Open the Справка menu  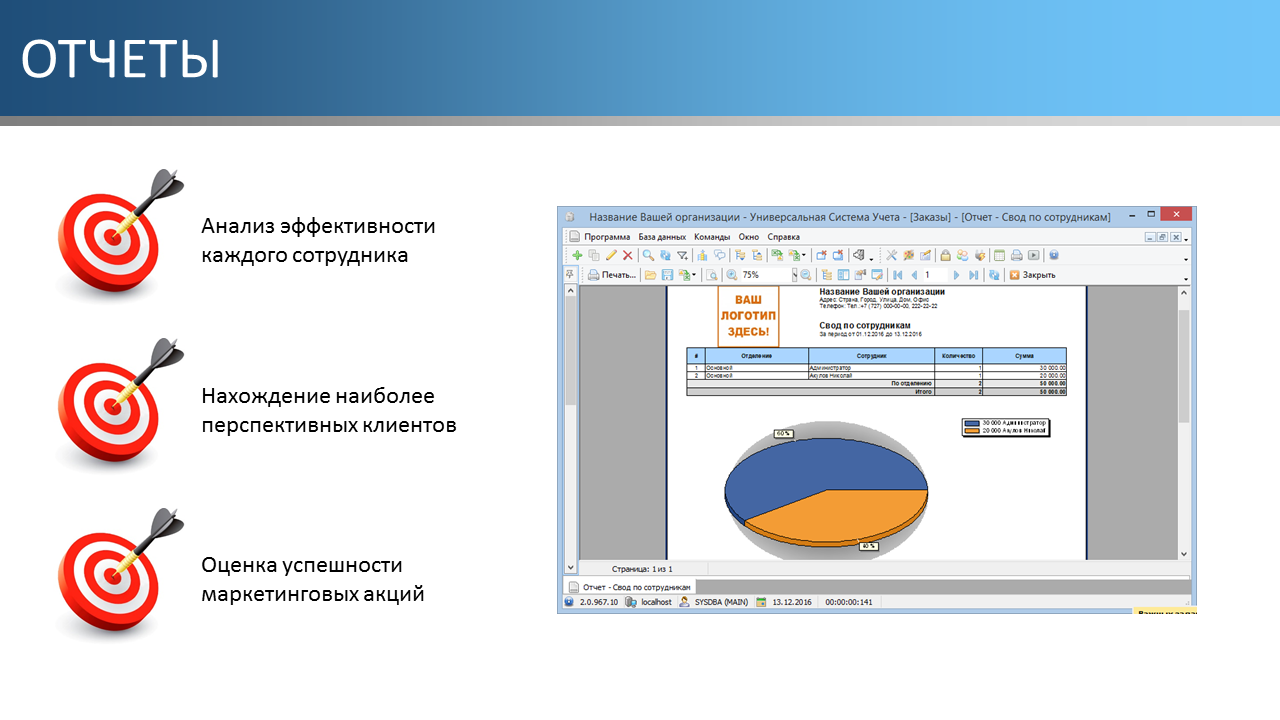click(x=784, y=237)
